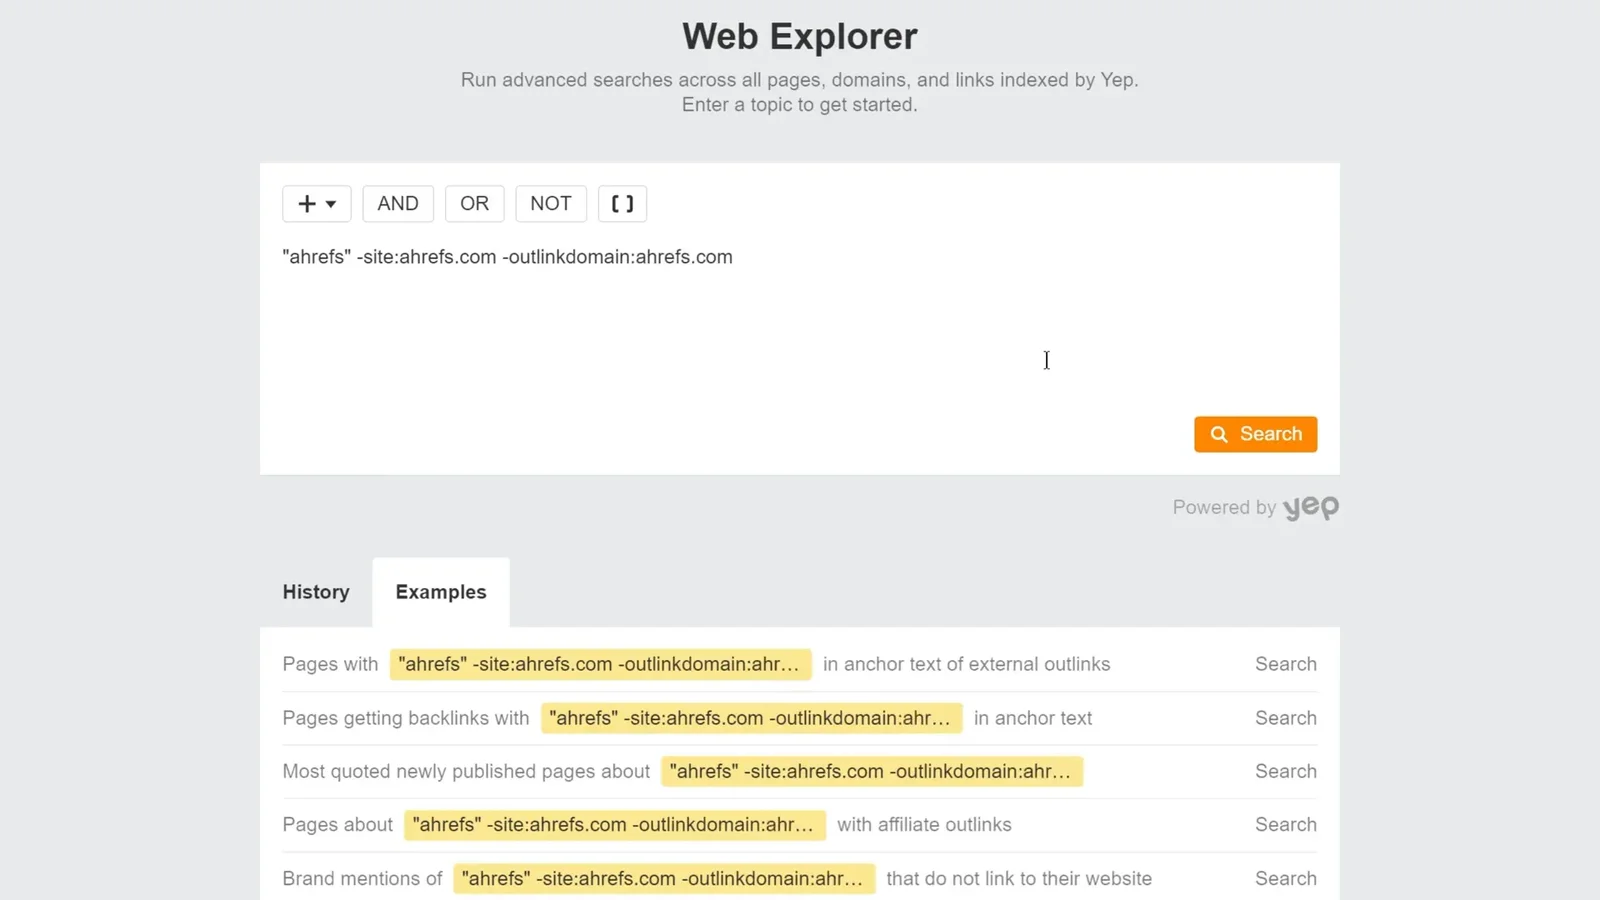This screenshot has height=900, width=1600.
Task: Run search for most quoted newly published pages
Action: point(1285,771)
